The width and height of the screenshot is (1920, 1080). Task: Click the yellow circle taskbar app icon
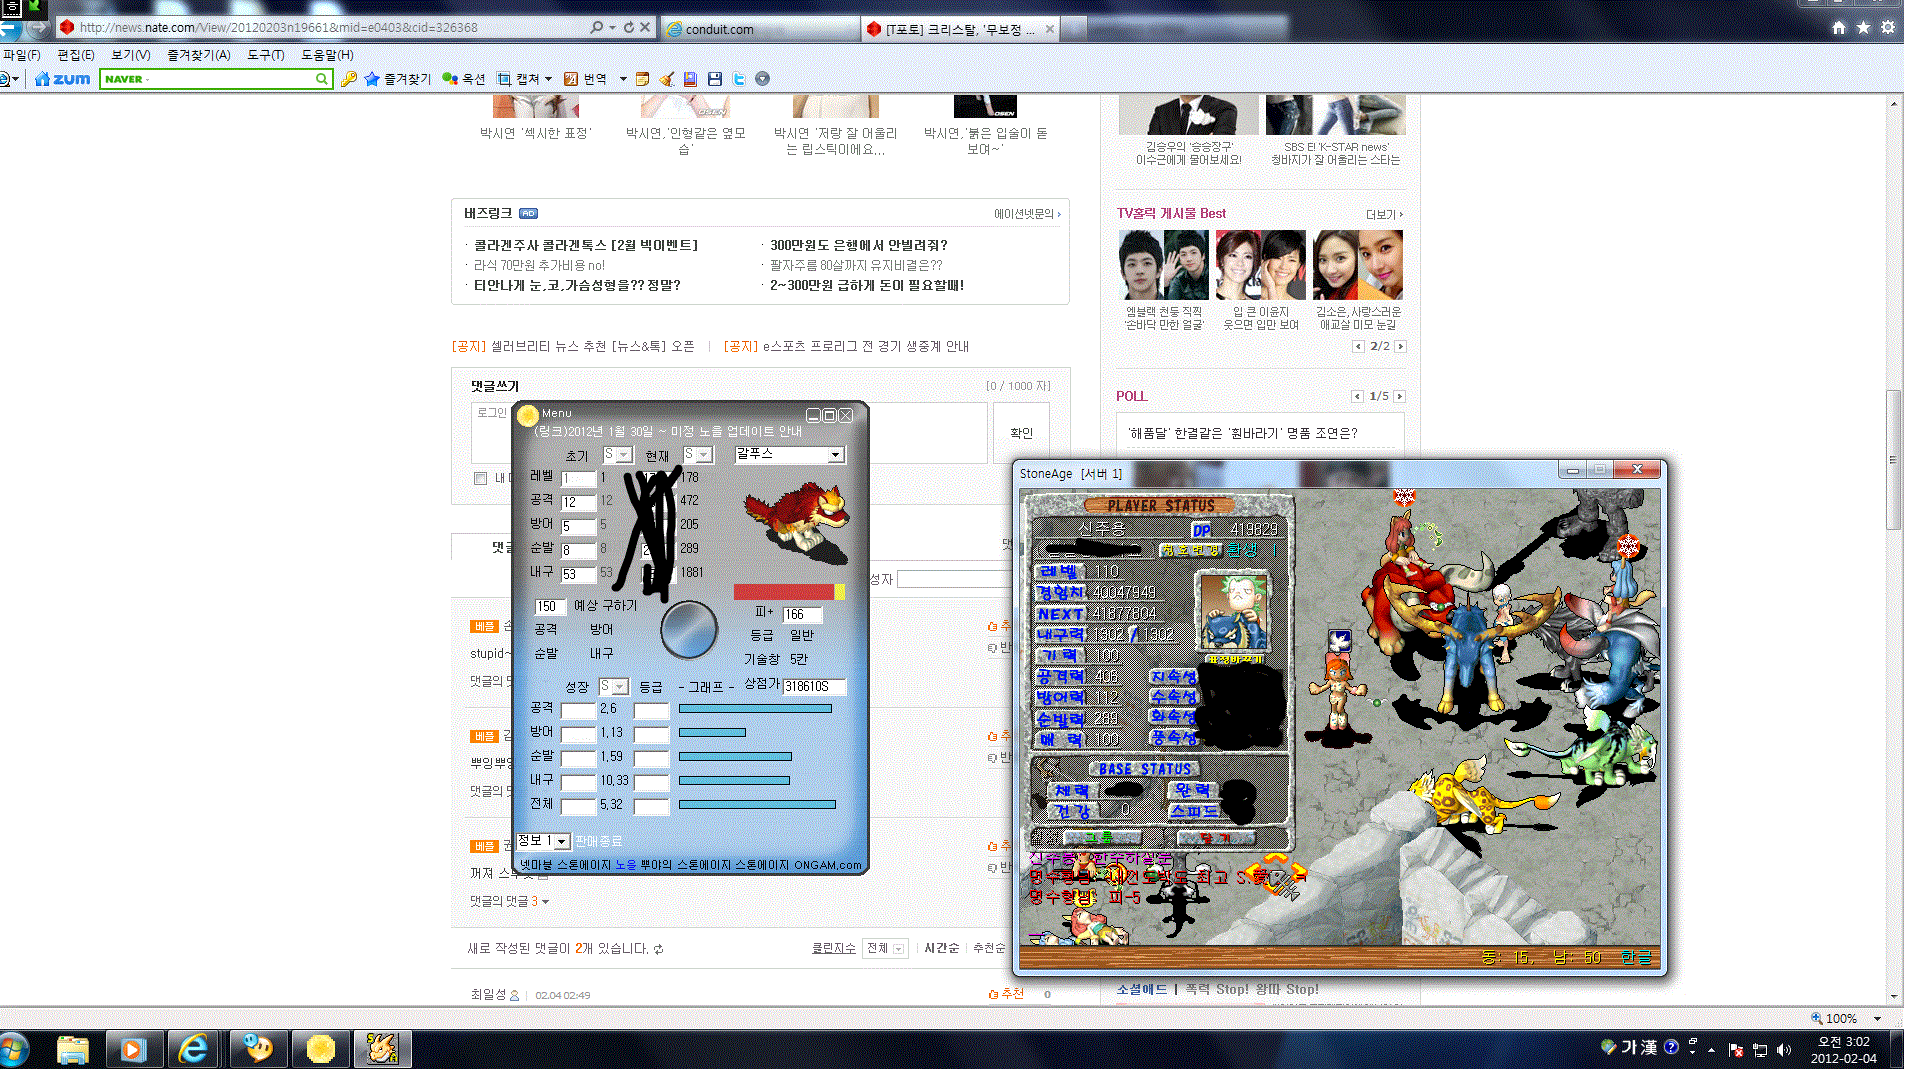point(320,1049)
